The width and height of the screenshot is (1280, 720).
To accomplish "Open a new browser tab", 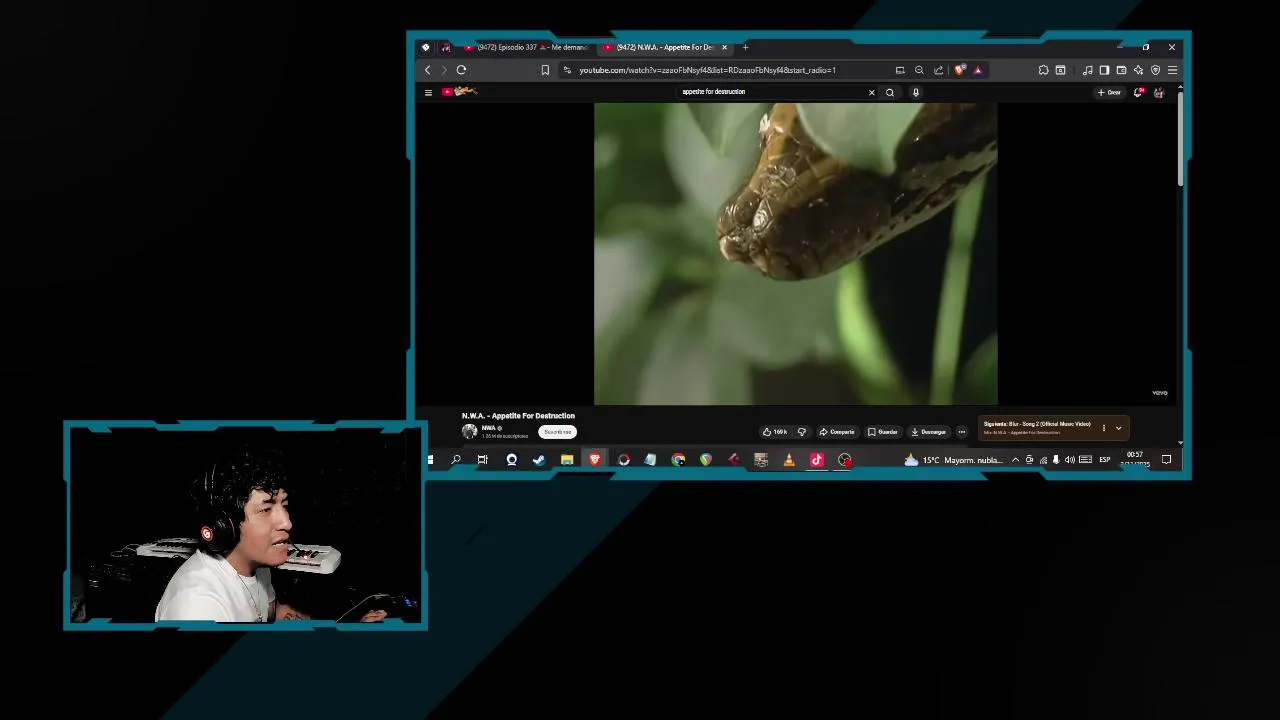I will [745, 47].
